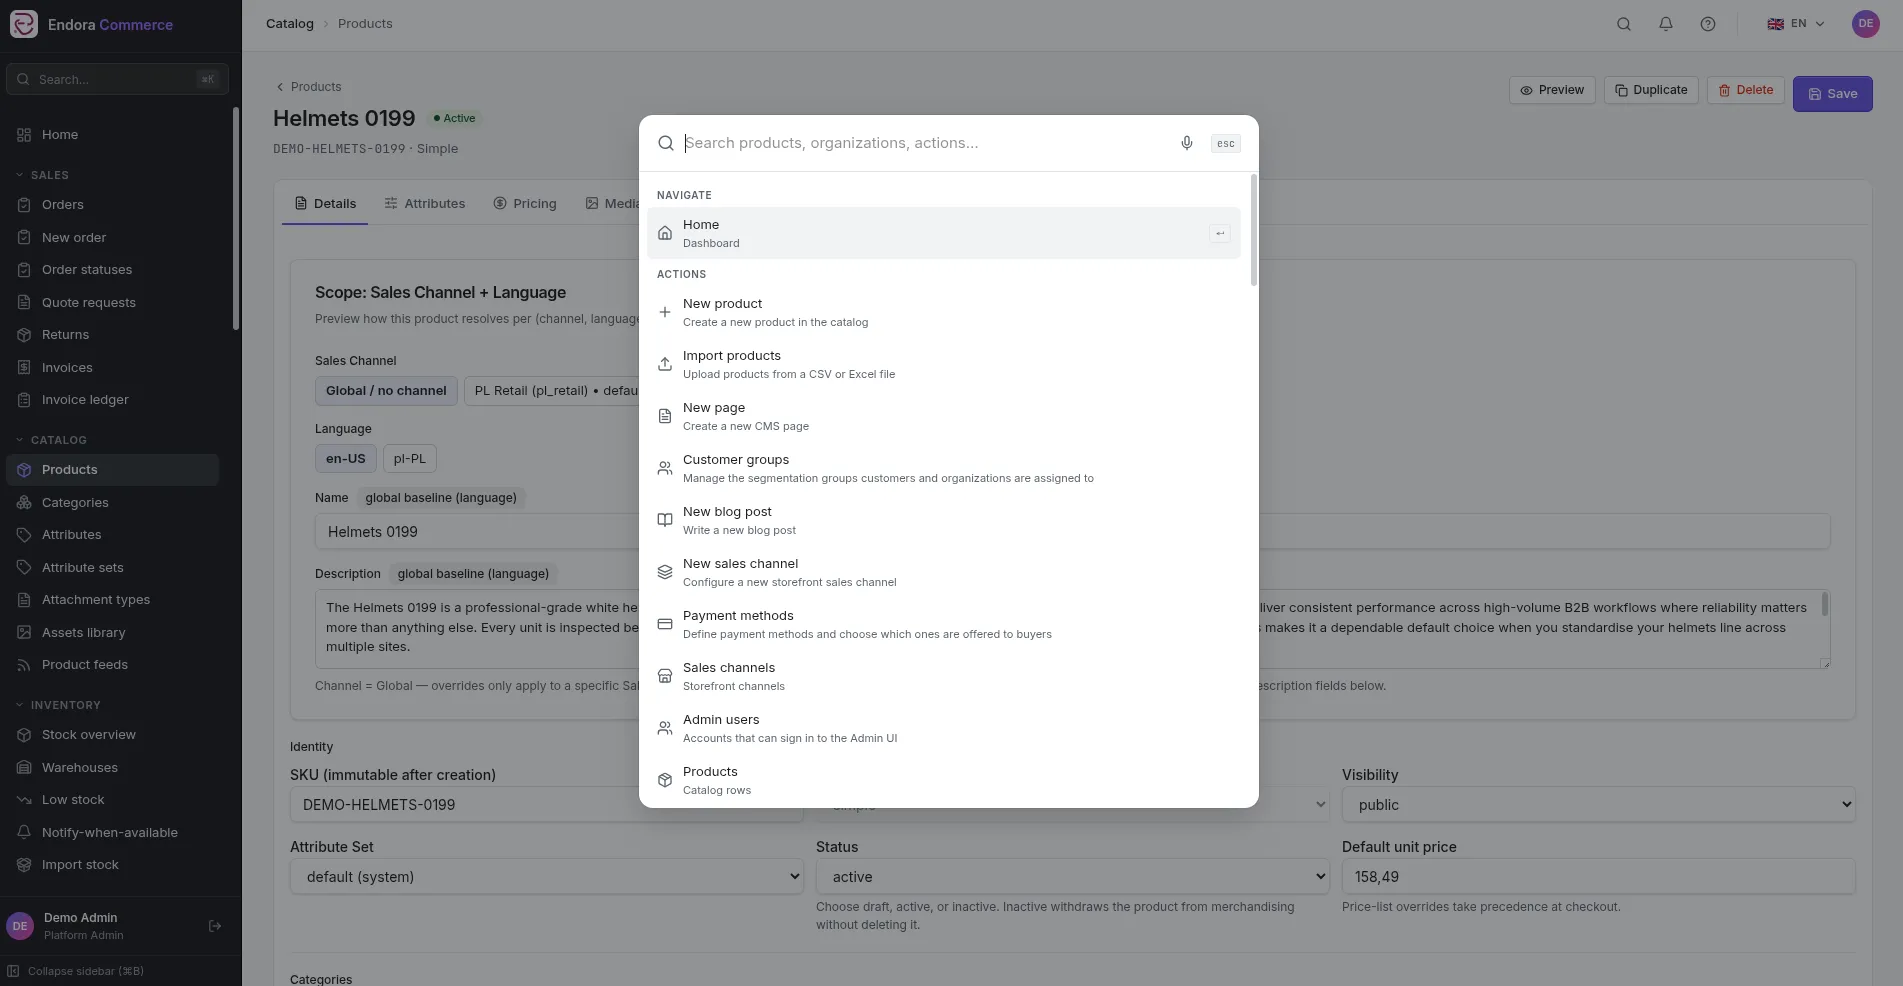Click the Default unit price field
This screenshot has width=1903, height=986.
[1598, 877]
